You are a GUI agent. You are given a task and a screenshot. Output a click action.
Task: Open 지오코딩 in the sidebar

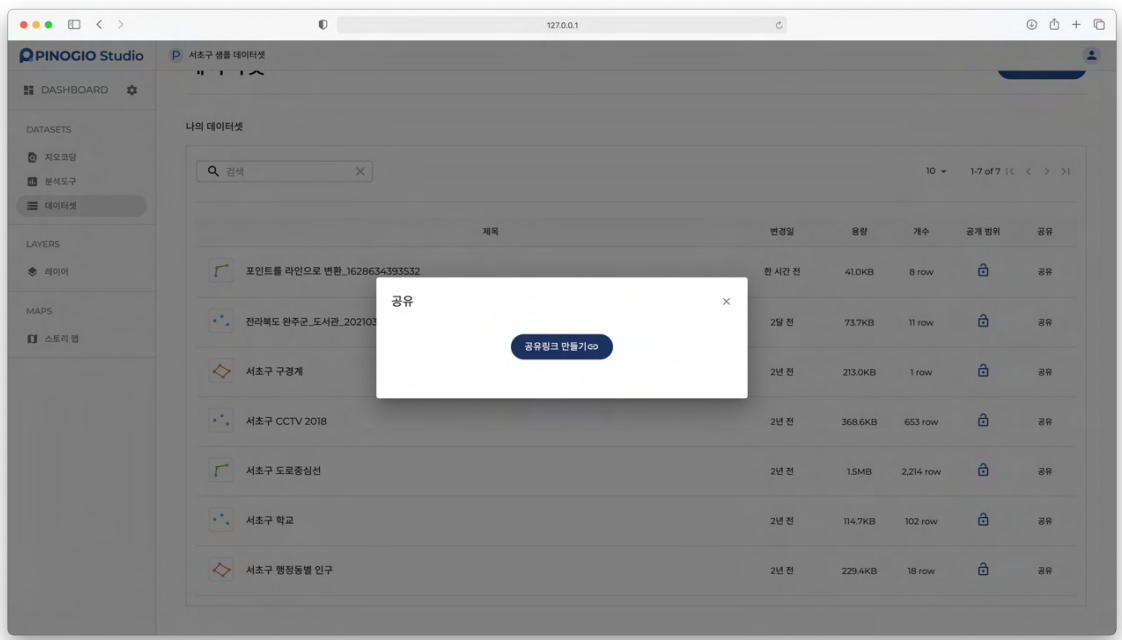pyautogui.click(x=60, y=157)
